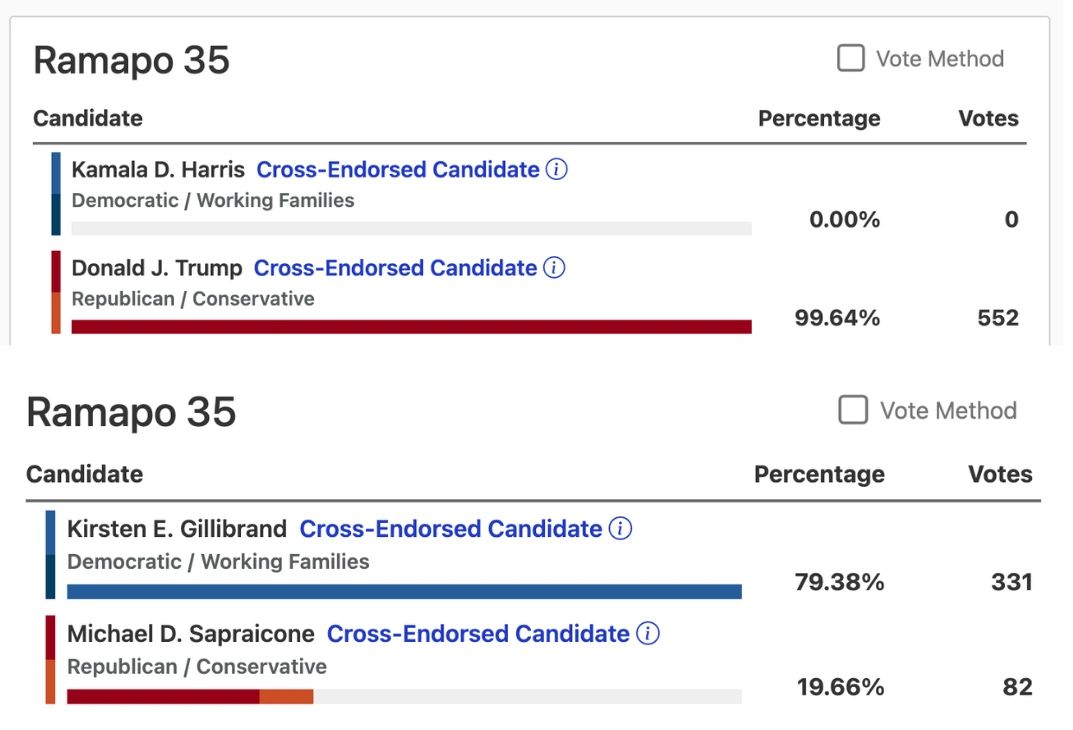The height and width of the screenshot is (730, 1073).
Task: Open info icon for Kirsten Gillibrand
Action: coord(620,529)
